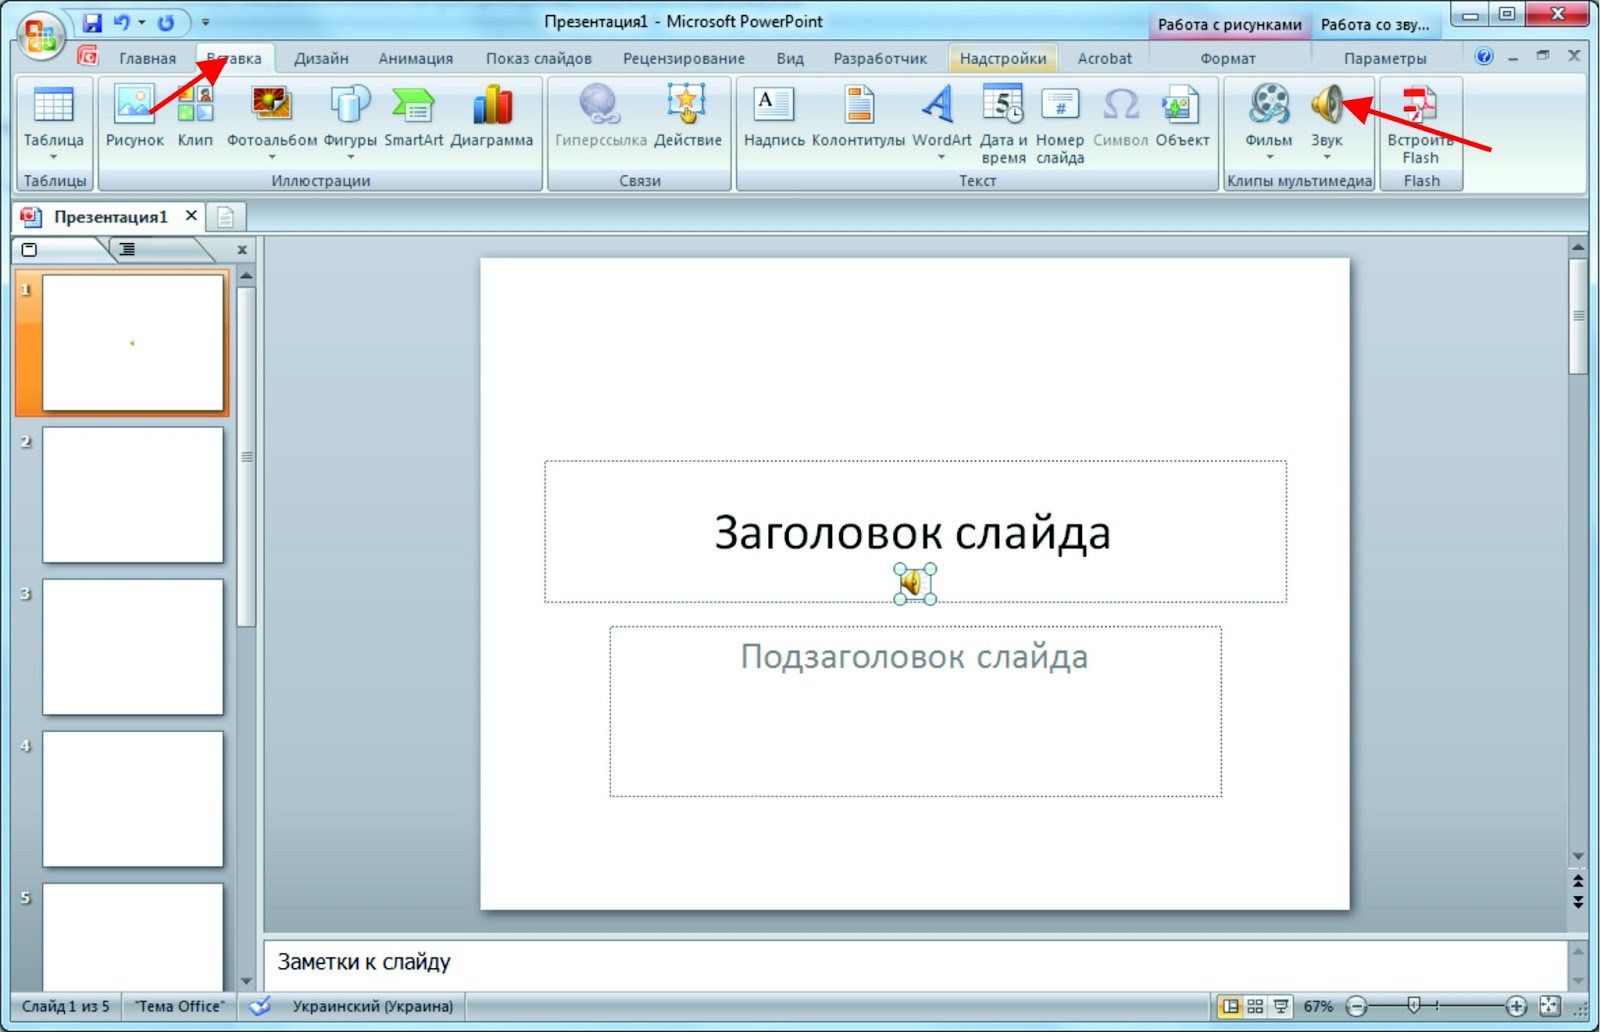The width and height of the screenshot is (1600, 1032).
Task: Open the Анимация ribbon tab
Action: [415, 58]
